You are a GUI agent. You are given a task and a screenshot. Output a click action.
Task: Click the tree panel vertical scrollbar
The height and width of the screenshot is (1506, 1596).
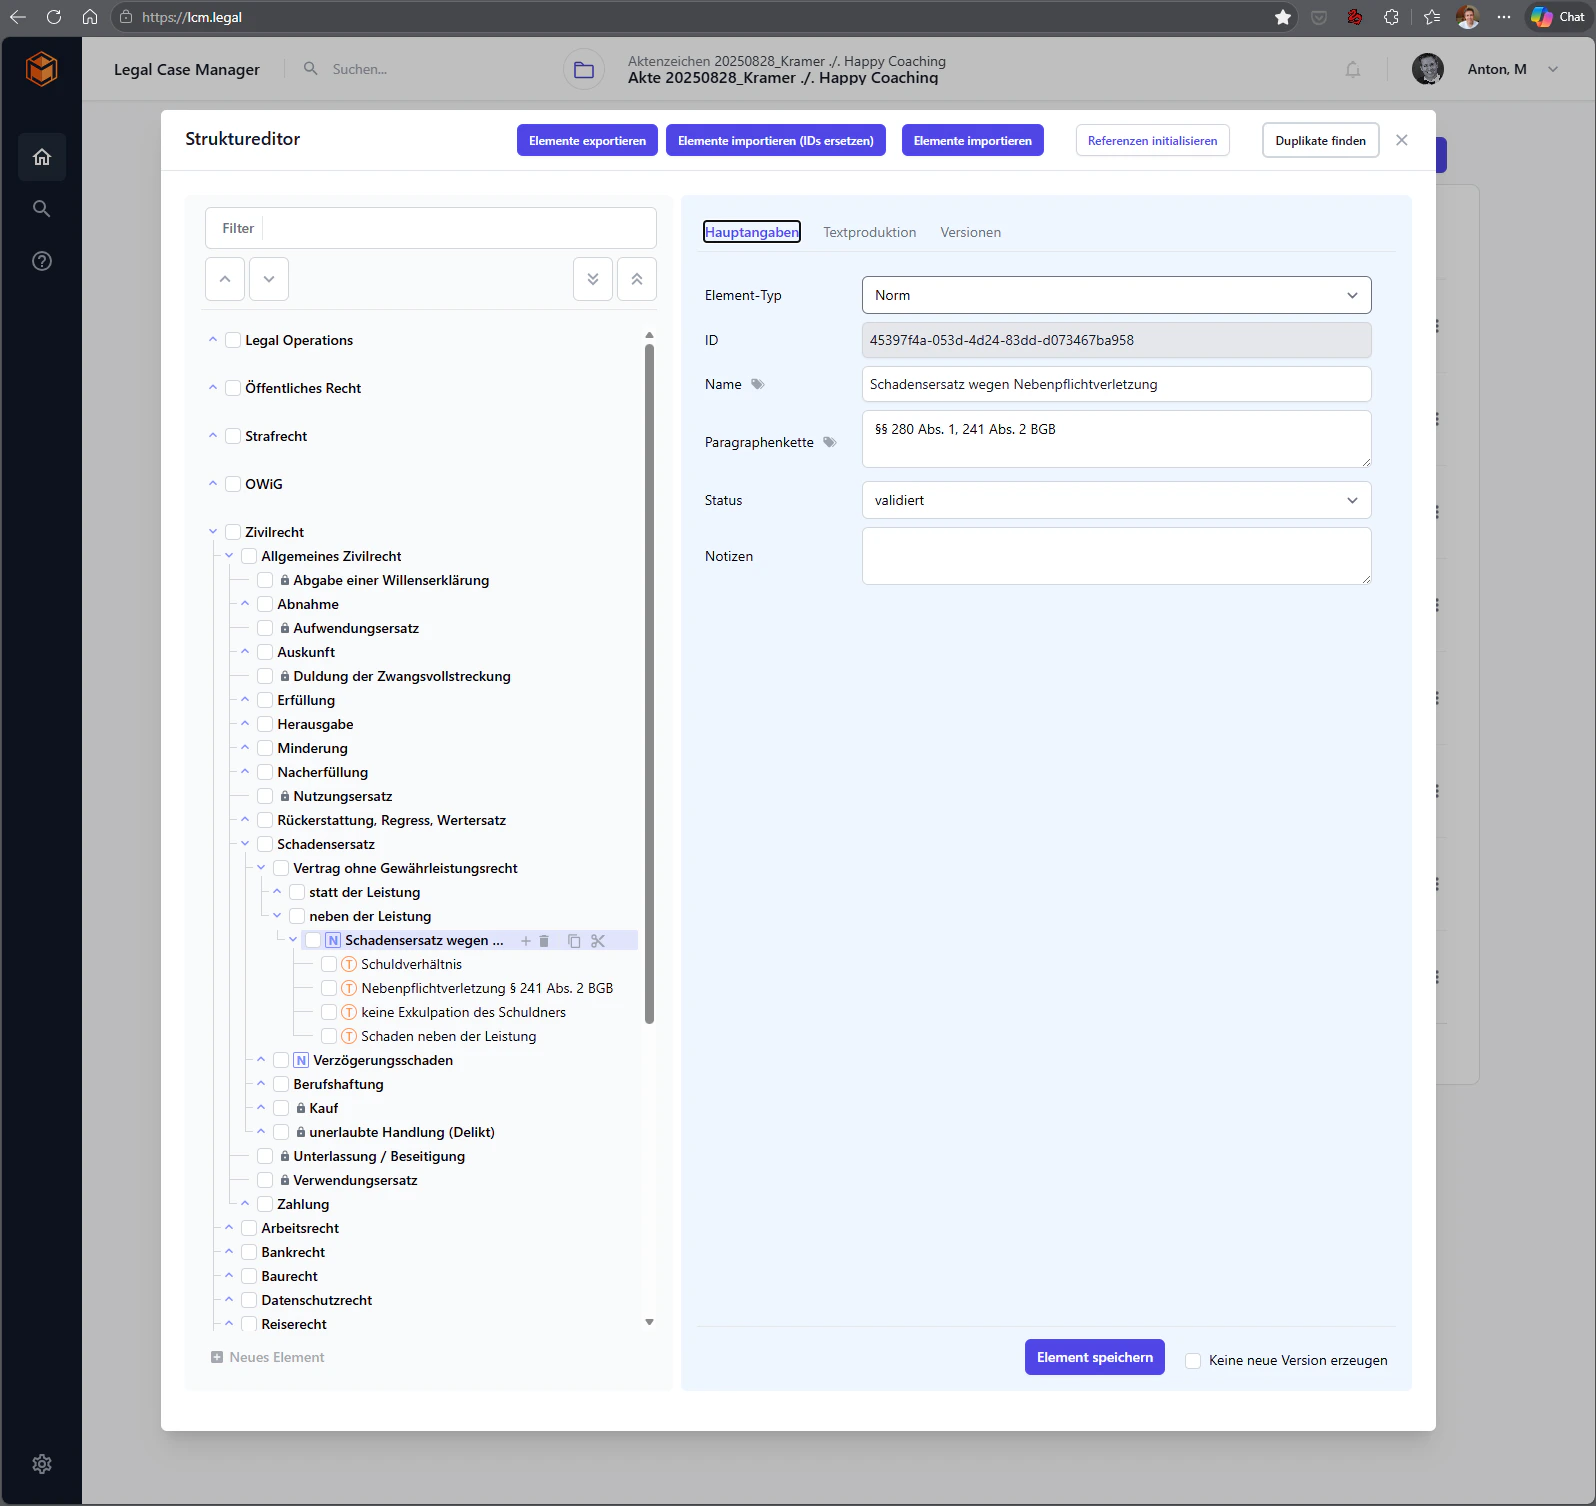click(x=649, y=683)
